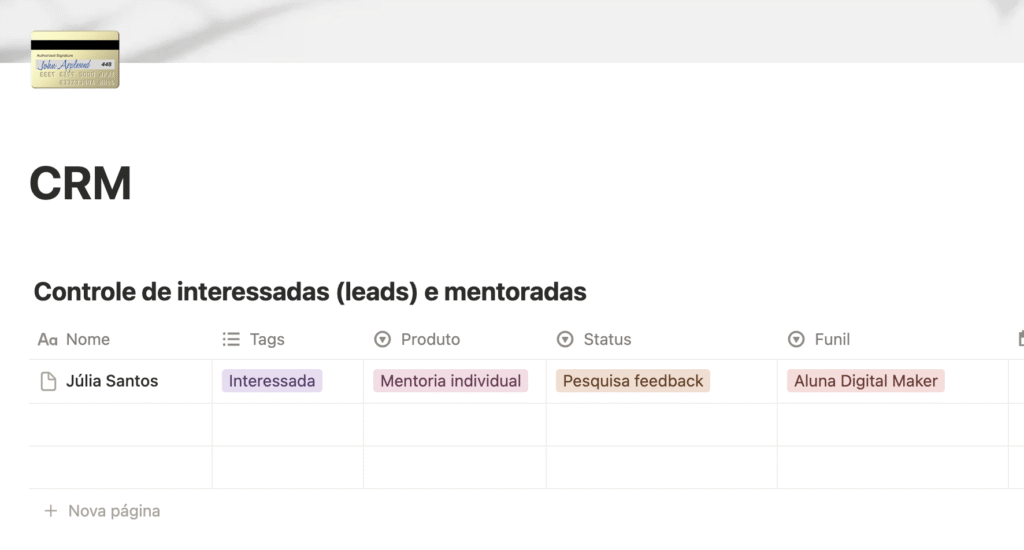
Task: Open the Tags column header options
Action: coord(267,340)
